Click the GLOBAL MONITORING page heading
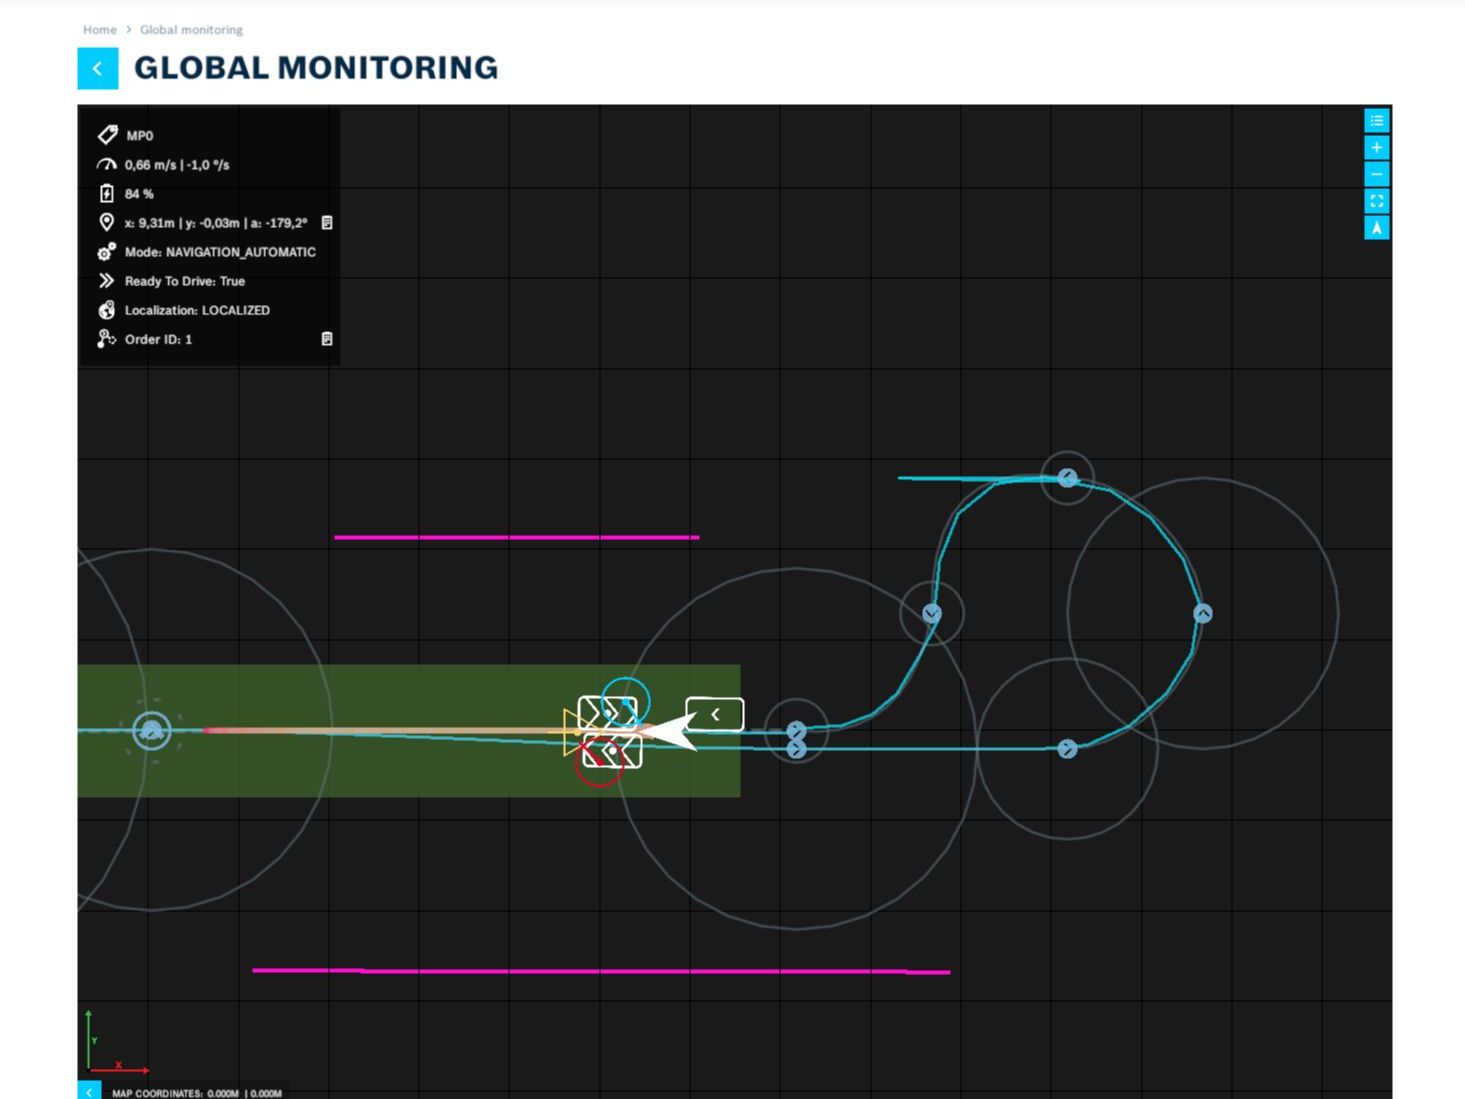The width and height of the screenshot is (1465, 1099). coord(316,68)
